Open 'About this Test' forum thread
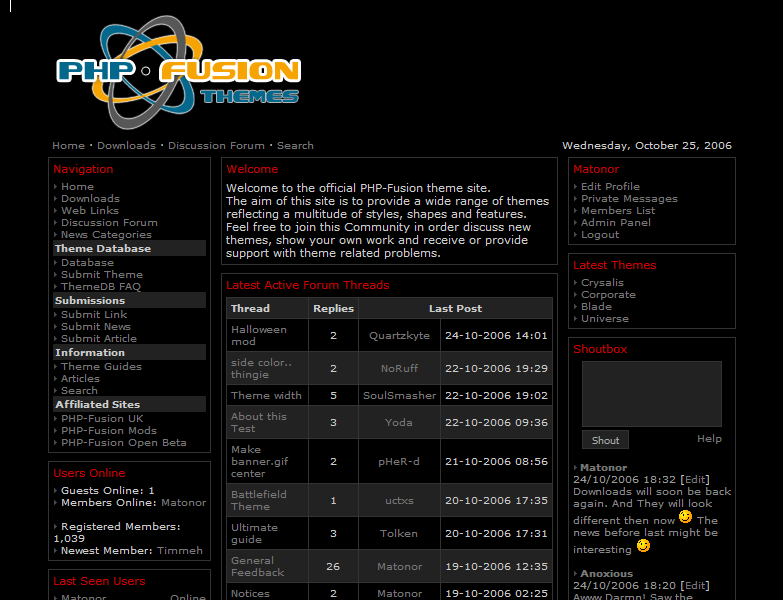 pyautogui.click(x=259, y=422)
